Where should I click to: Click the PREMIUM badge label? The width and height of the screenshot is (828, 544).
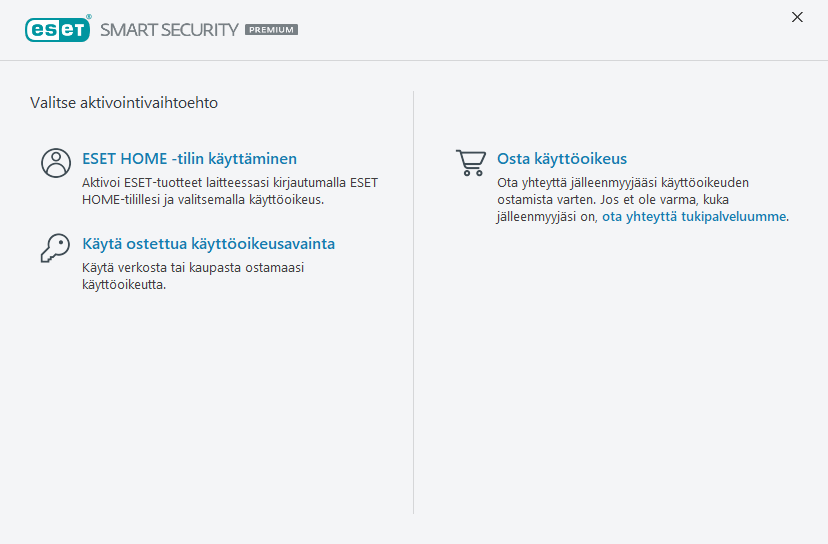tap(271, 30)
